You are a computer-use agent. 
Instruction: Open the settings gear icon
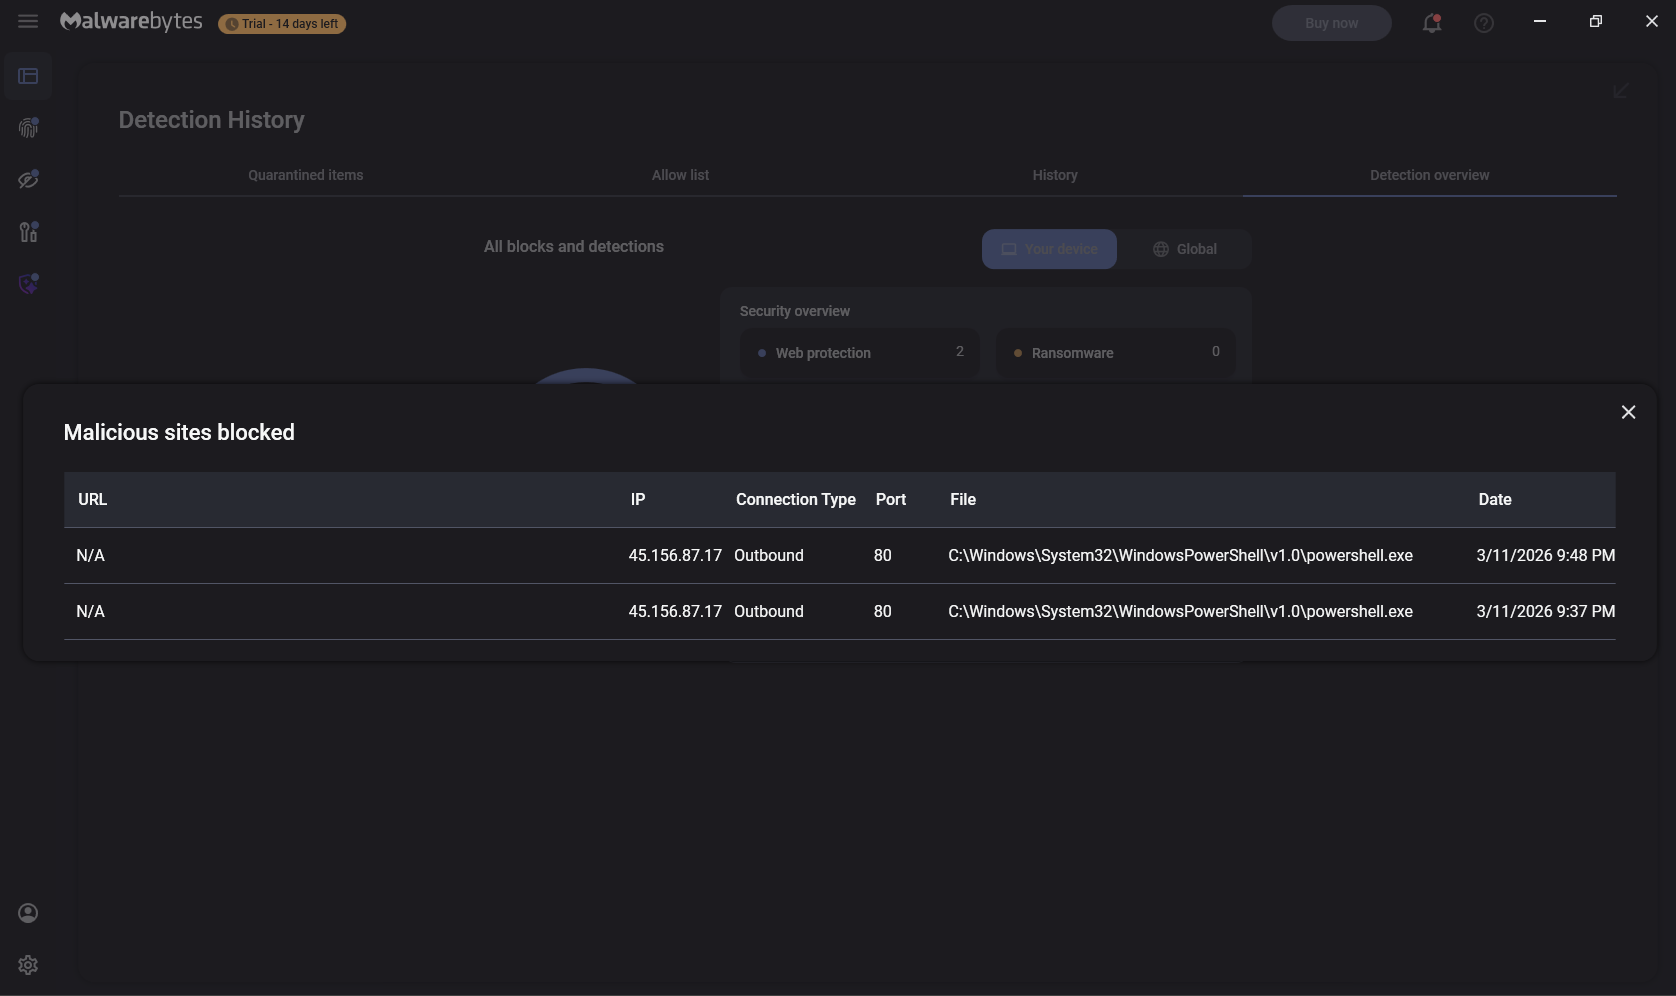click(x=28, y=965)
